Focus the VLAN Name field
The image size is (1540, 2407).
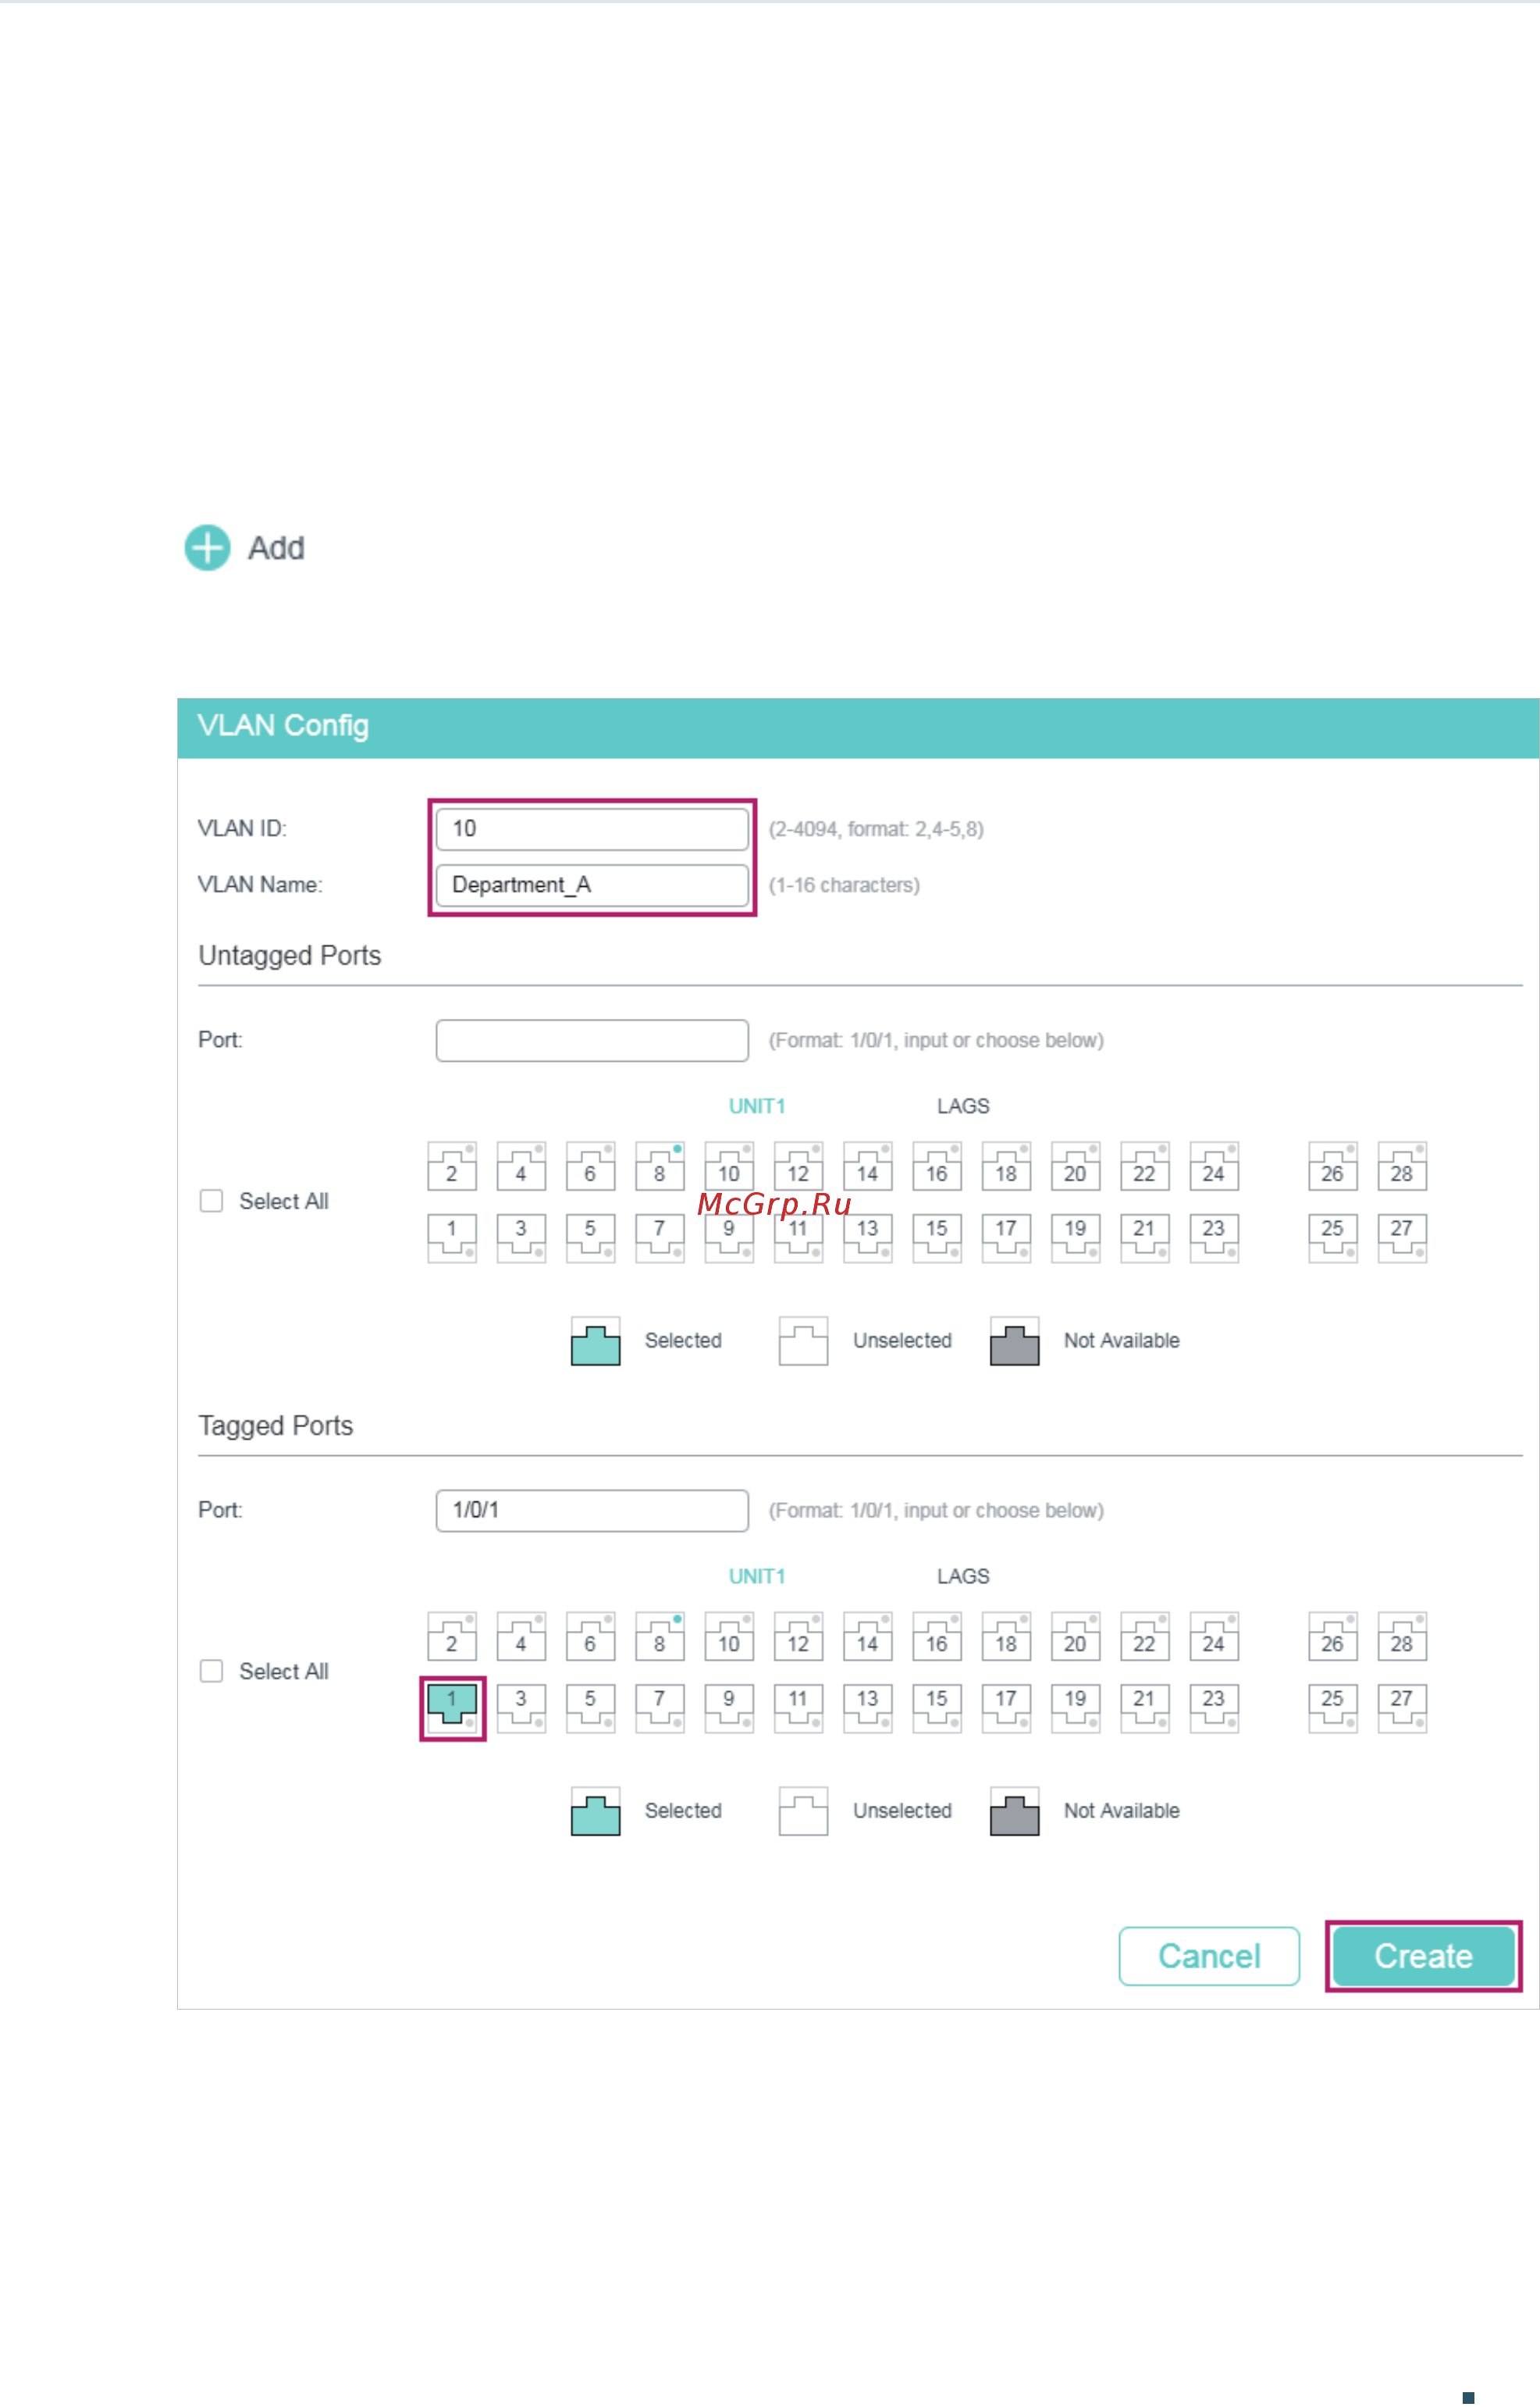(x=592, y=885)
